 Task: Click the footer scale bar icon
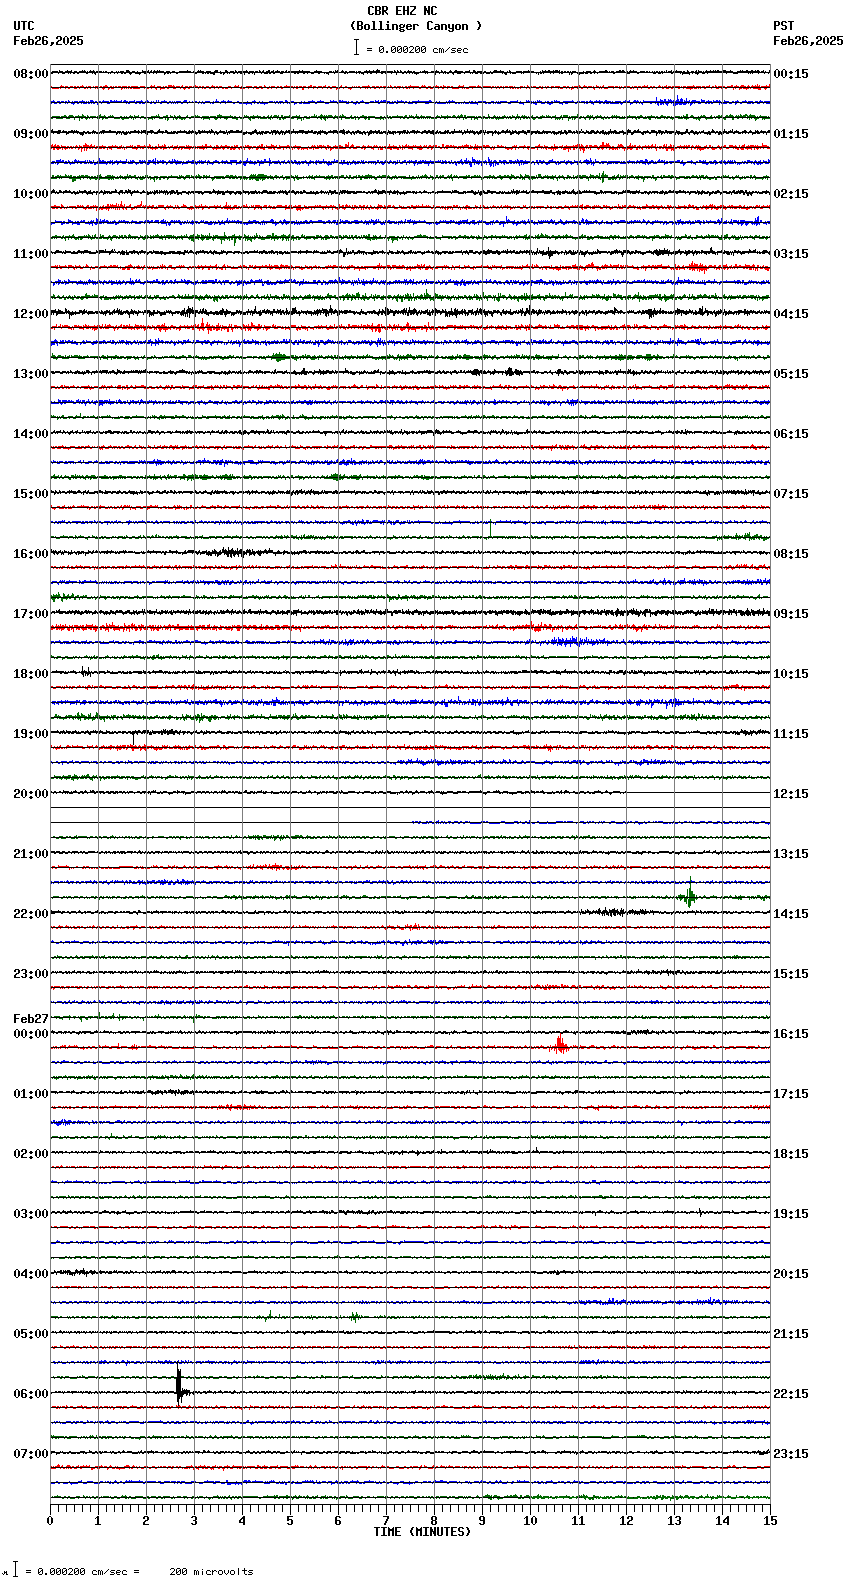[x=15, y=1569]
